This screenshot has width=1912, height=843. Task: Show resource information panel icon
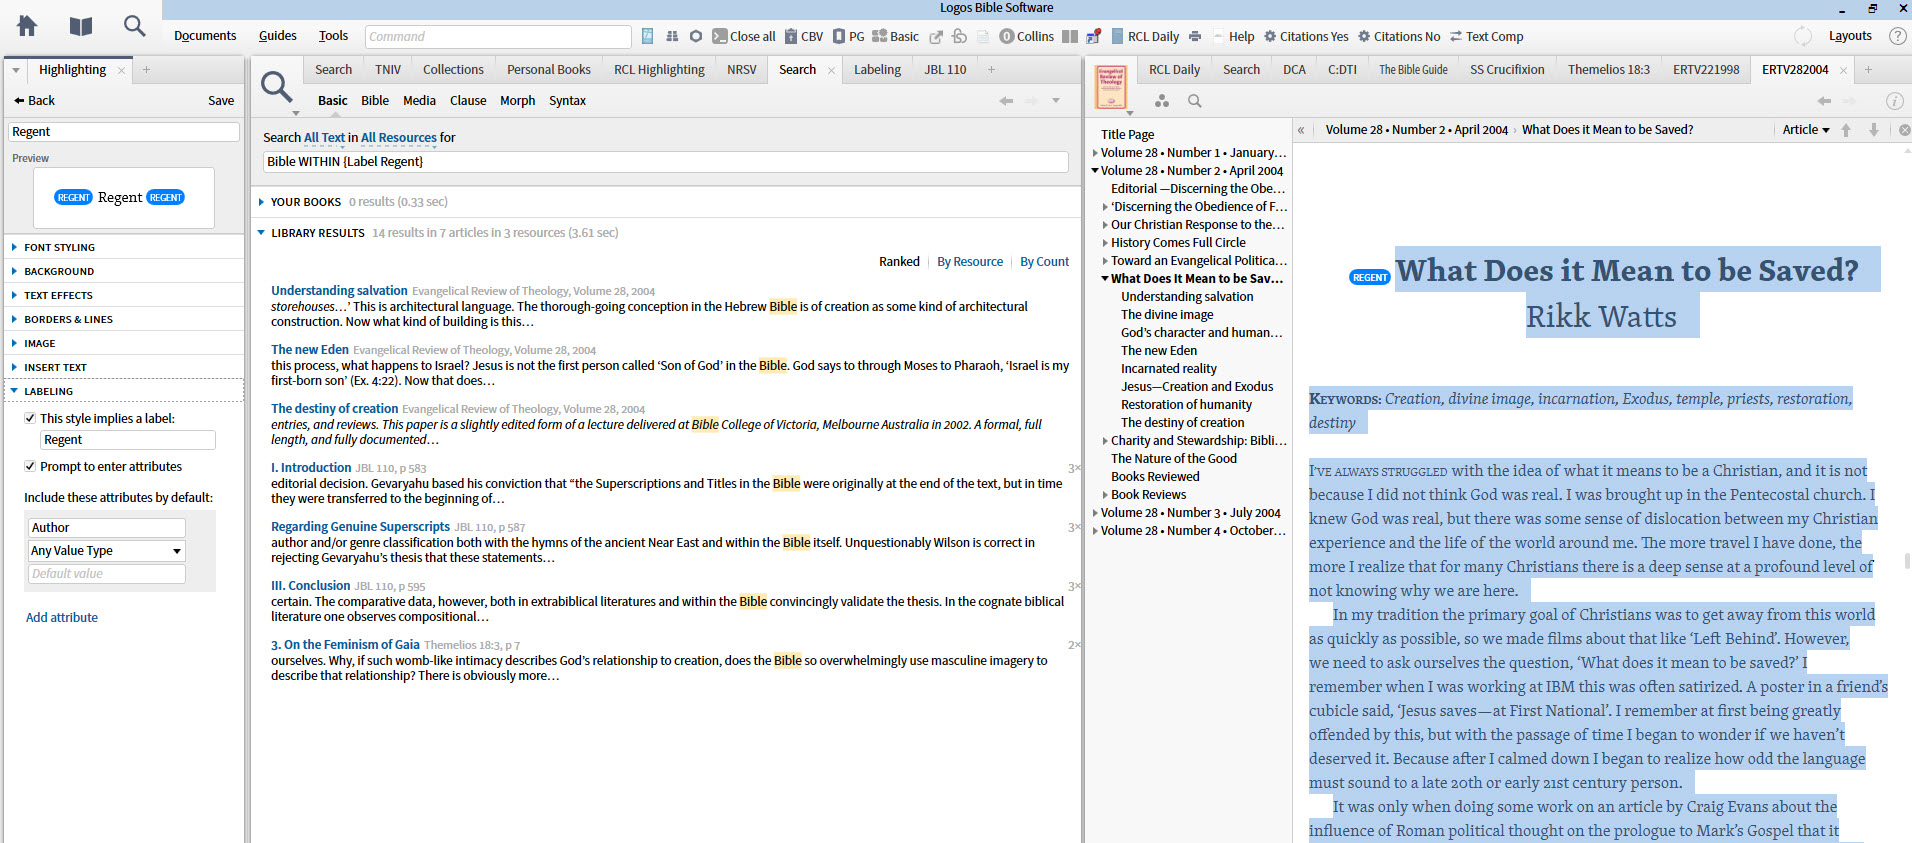coord(1894,101)
